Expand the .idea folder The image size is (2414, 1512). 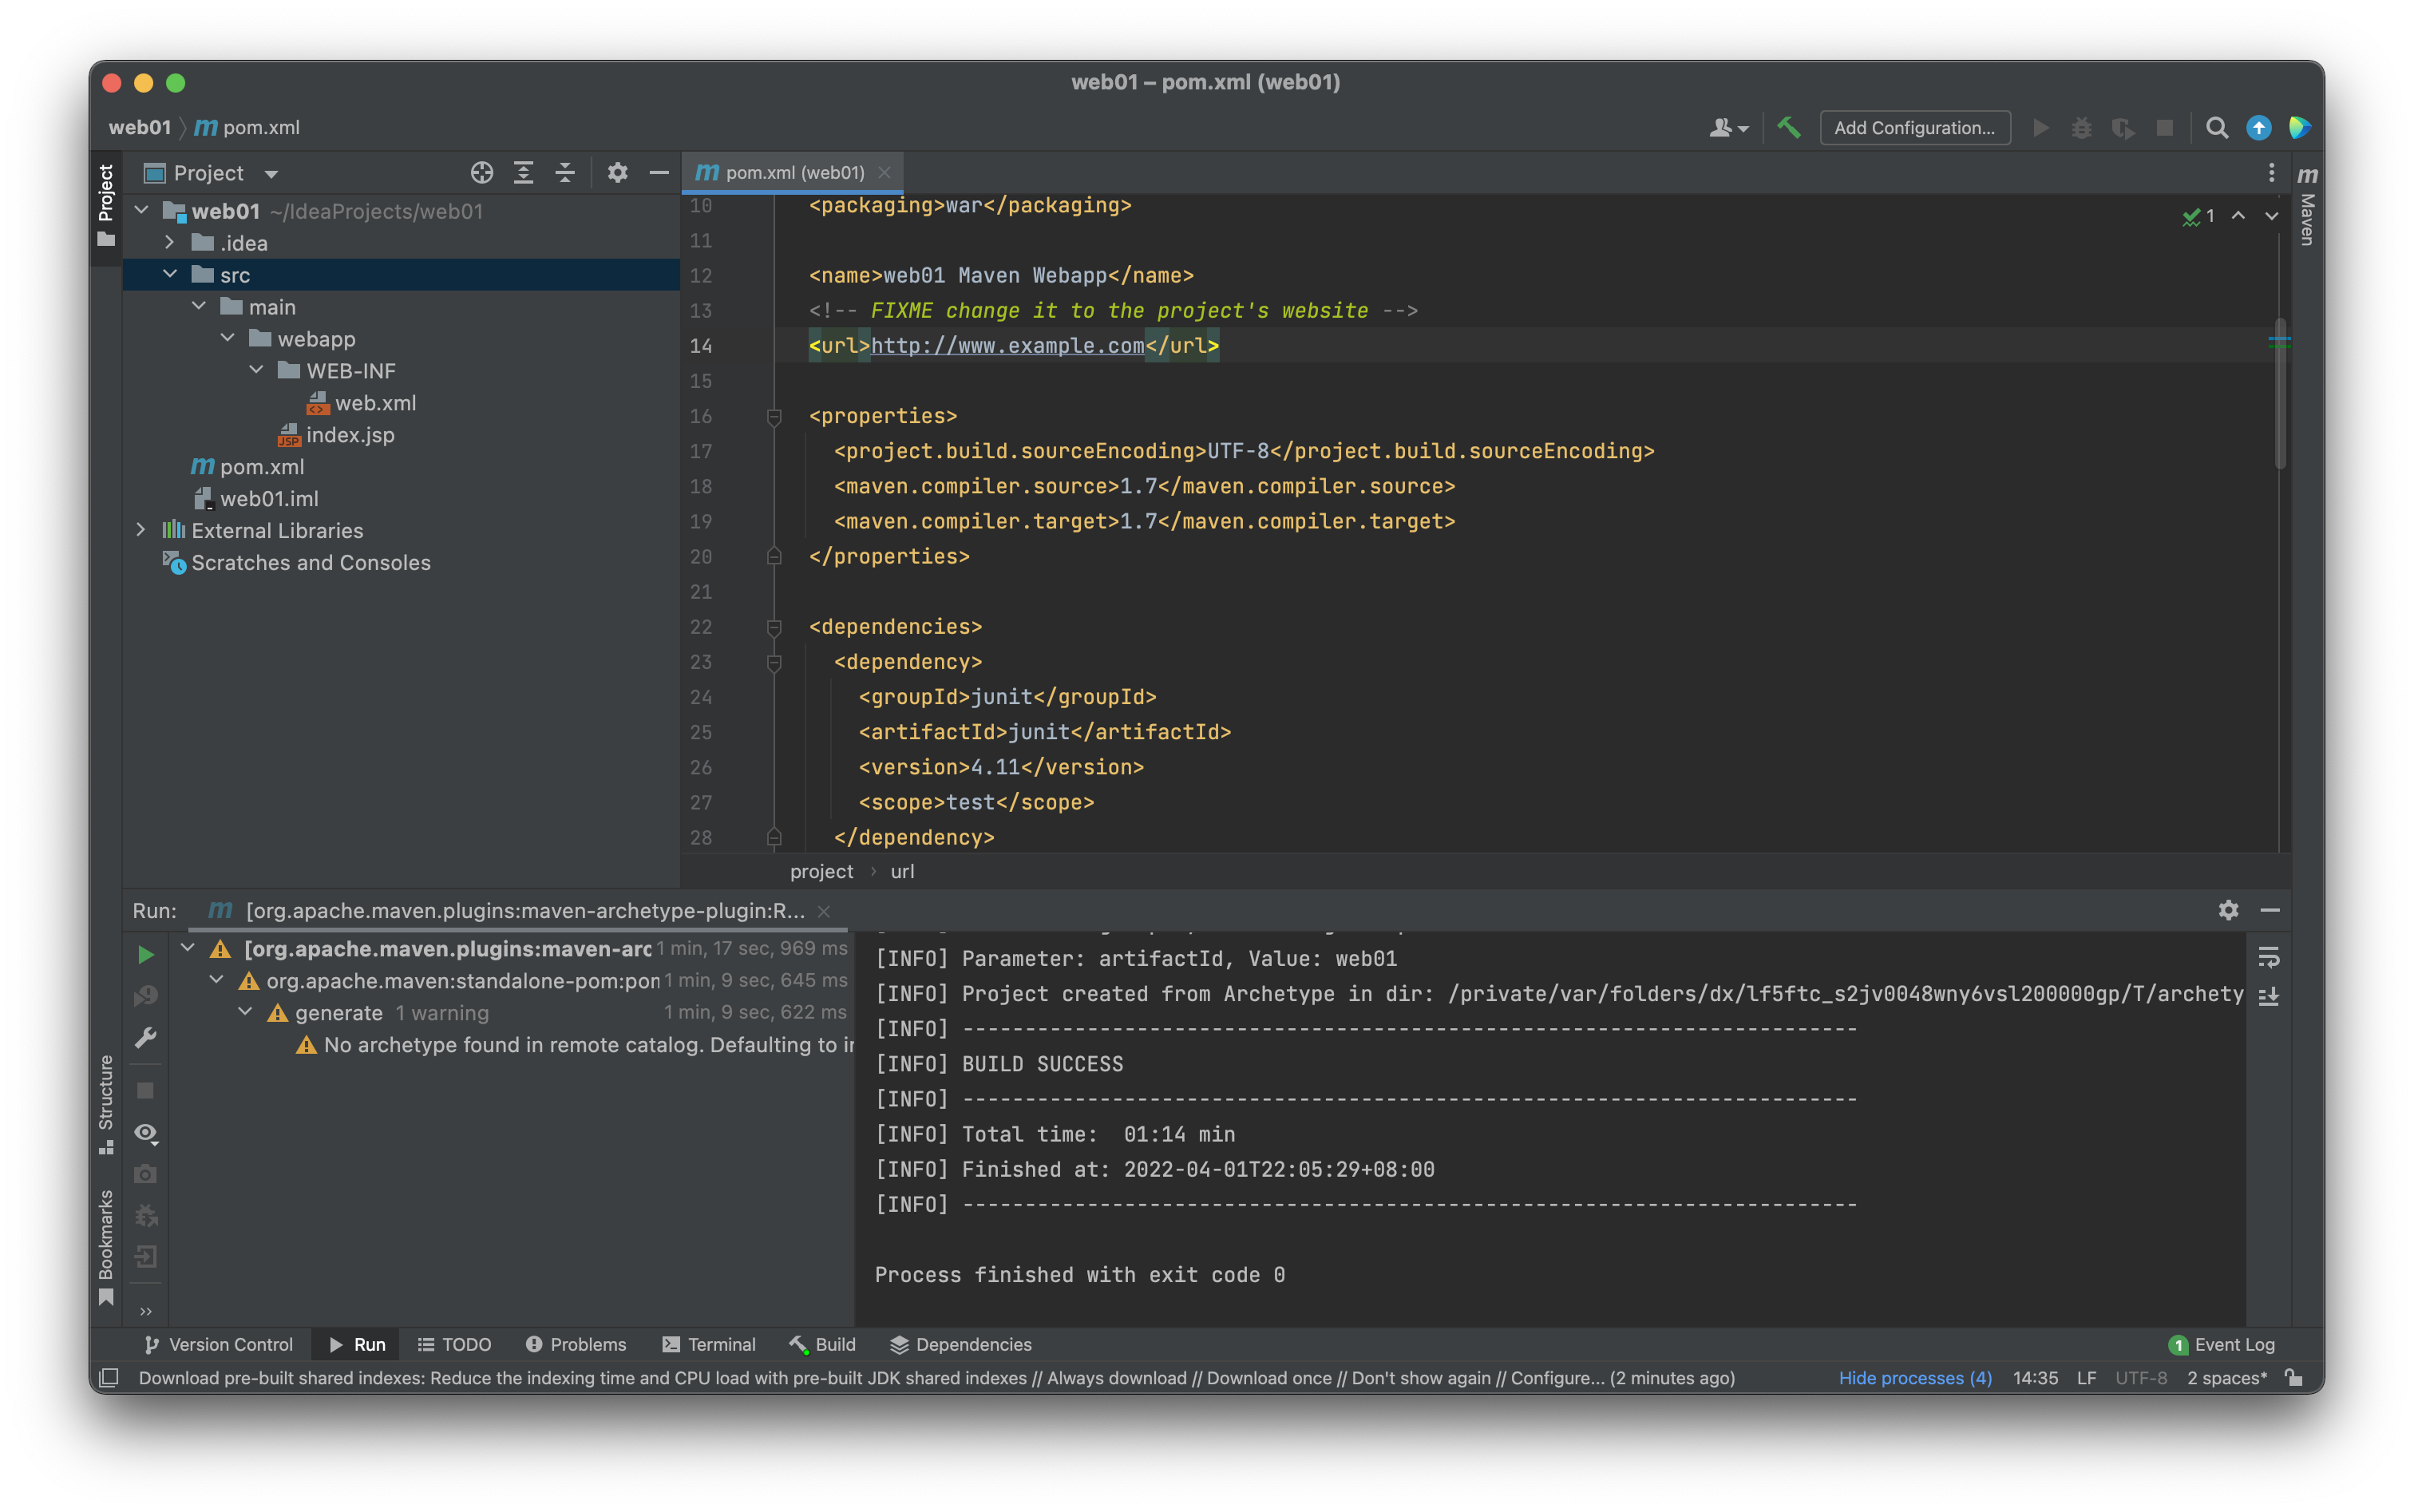170,242
